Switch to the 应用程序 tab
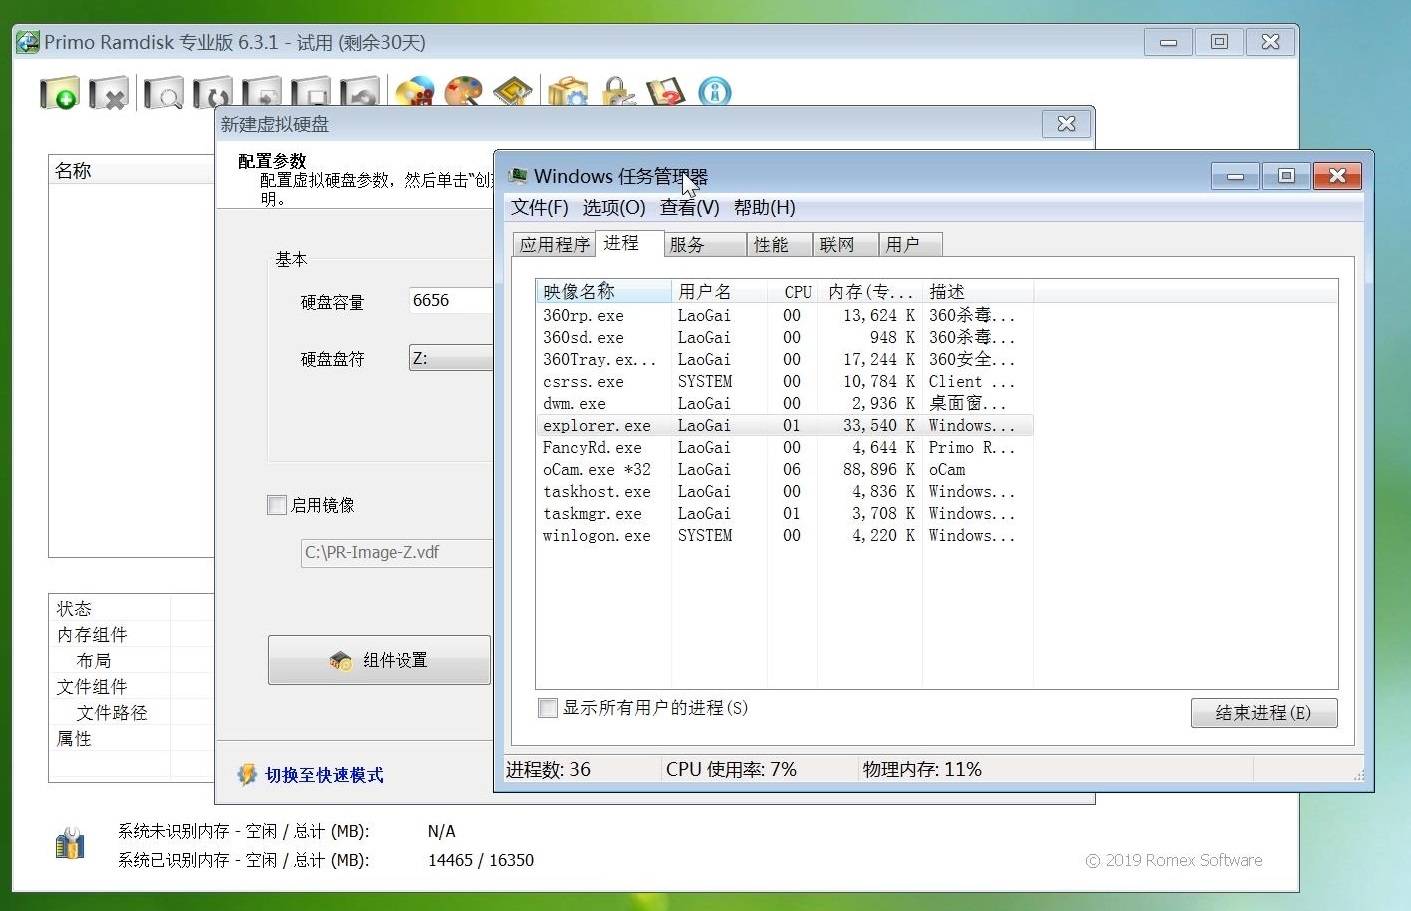The height and width of the screenshot is (911, 1411). [x=555, y=245]
